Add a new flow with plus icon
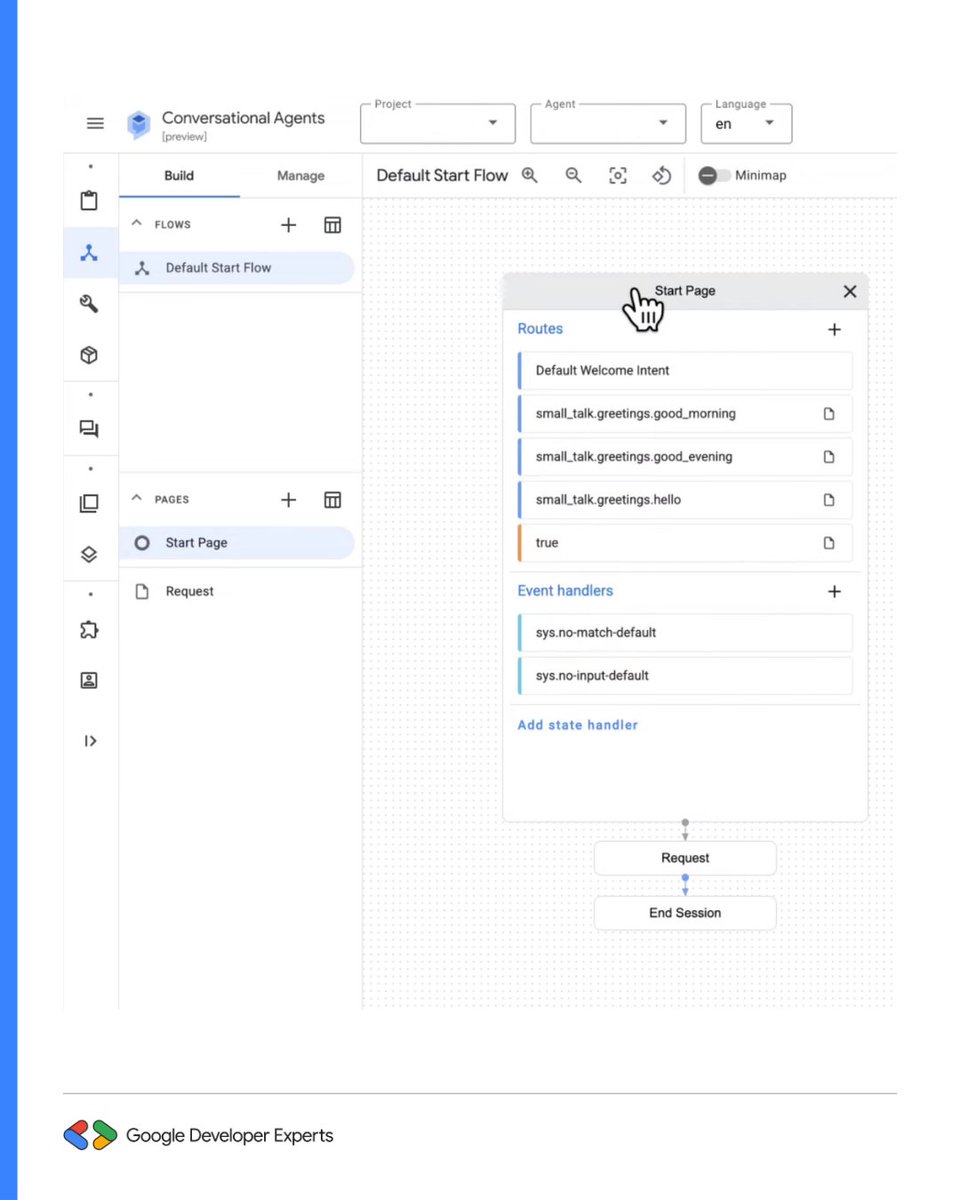This screenshot has height=1200, width=960. pyautogui.click(x=288, y=225)
